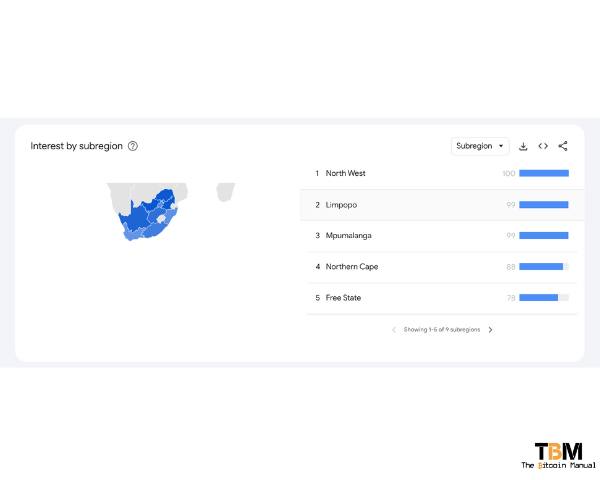Click the Interest by subregion heading
600x480 pixels.
[x=77, y=146]
